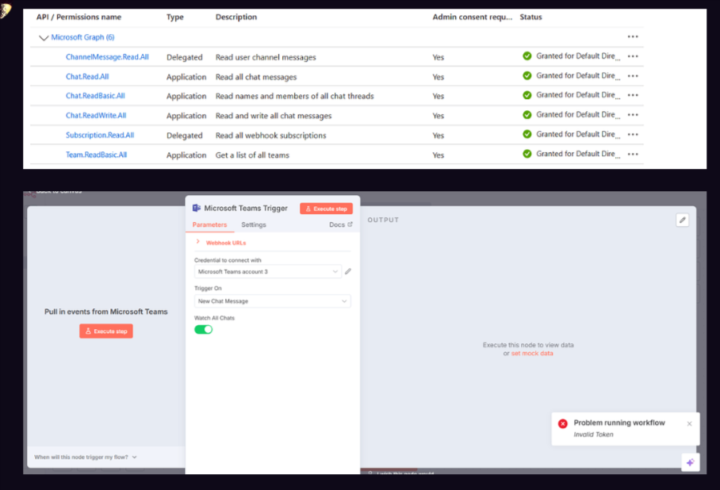Open the Credential to connect with dropdown
Screen dimensions: 720x490
coord(268,271)
